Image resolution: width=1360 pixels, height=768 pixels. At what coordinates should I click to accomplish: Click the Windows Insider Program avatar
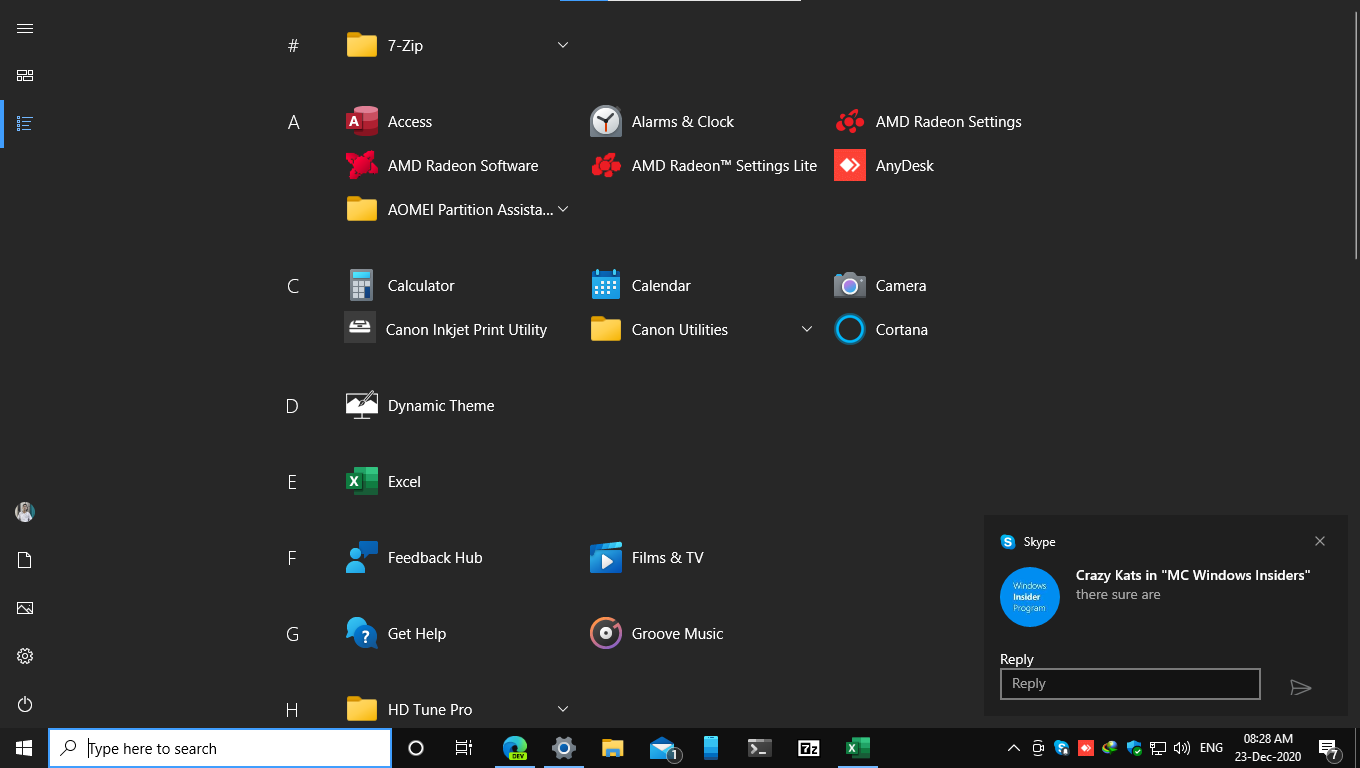click(1030, 597)
